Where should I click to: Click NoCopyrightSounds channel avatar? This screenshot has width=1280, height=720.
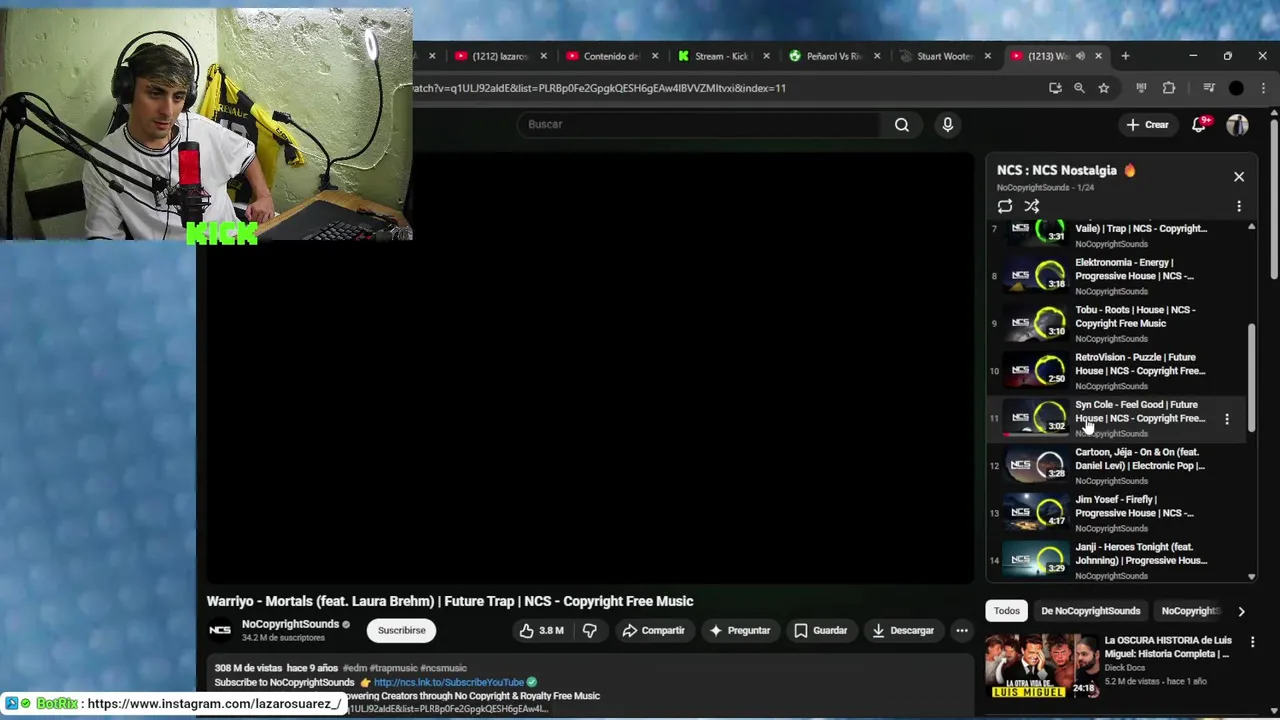(220, 630)
